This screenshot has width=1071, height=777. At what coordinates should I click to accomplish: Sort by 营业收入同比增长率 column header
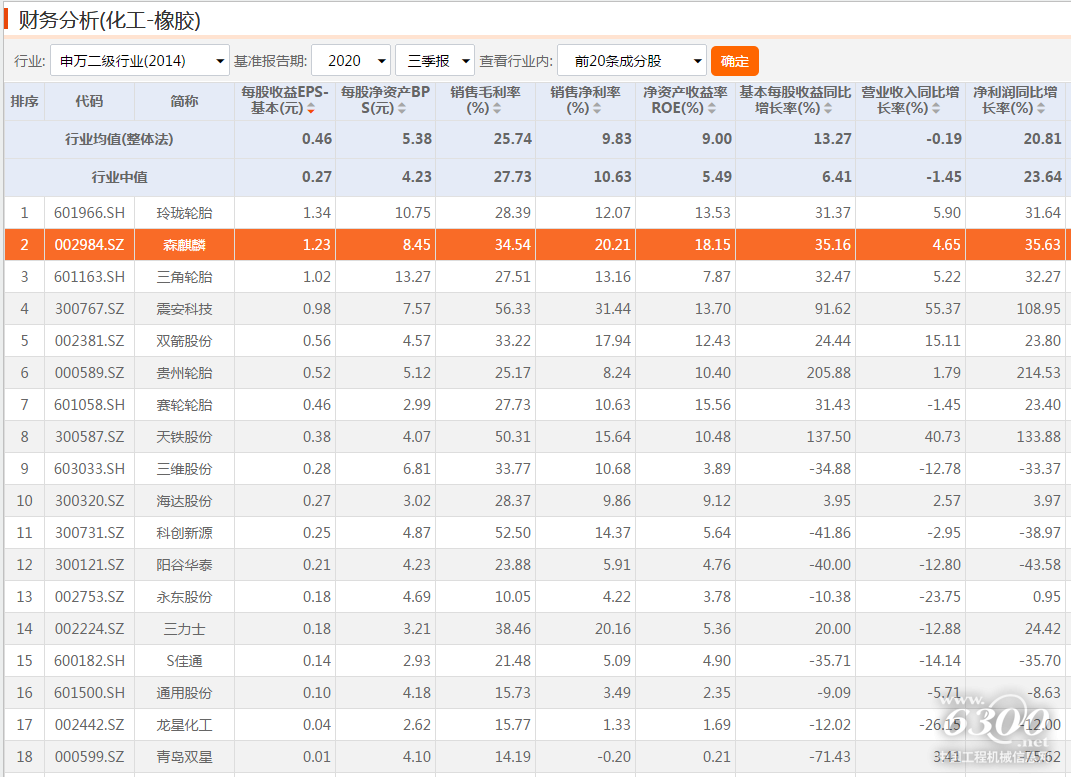coord(910,100)
